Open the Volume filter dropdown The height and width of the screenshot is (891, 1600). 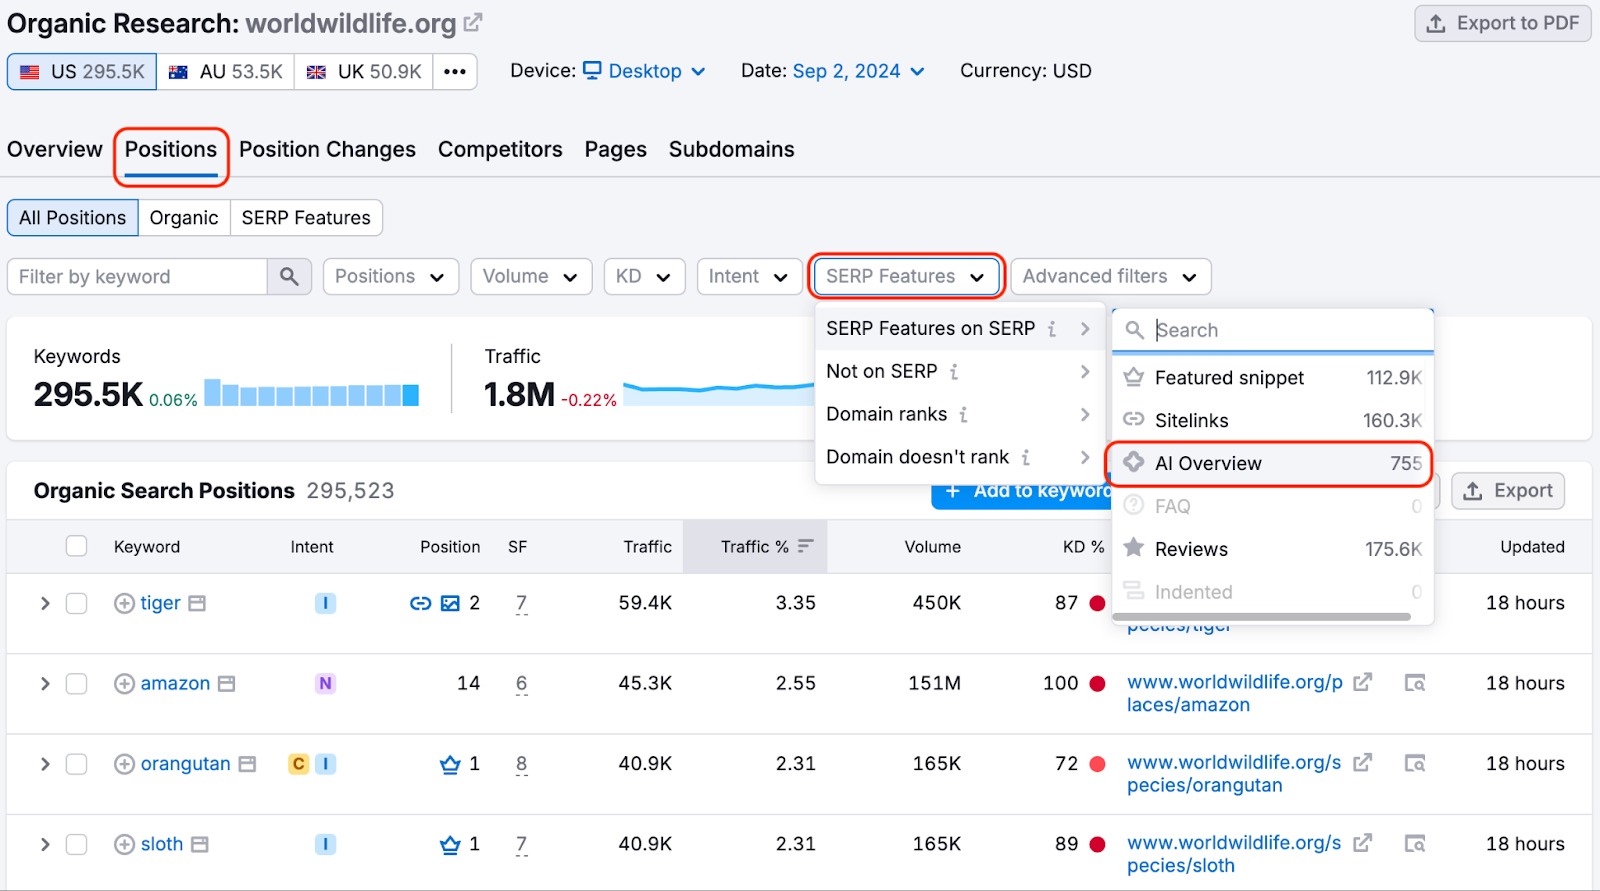(531, 277)
